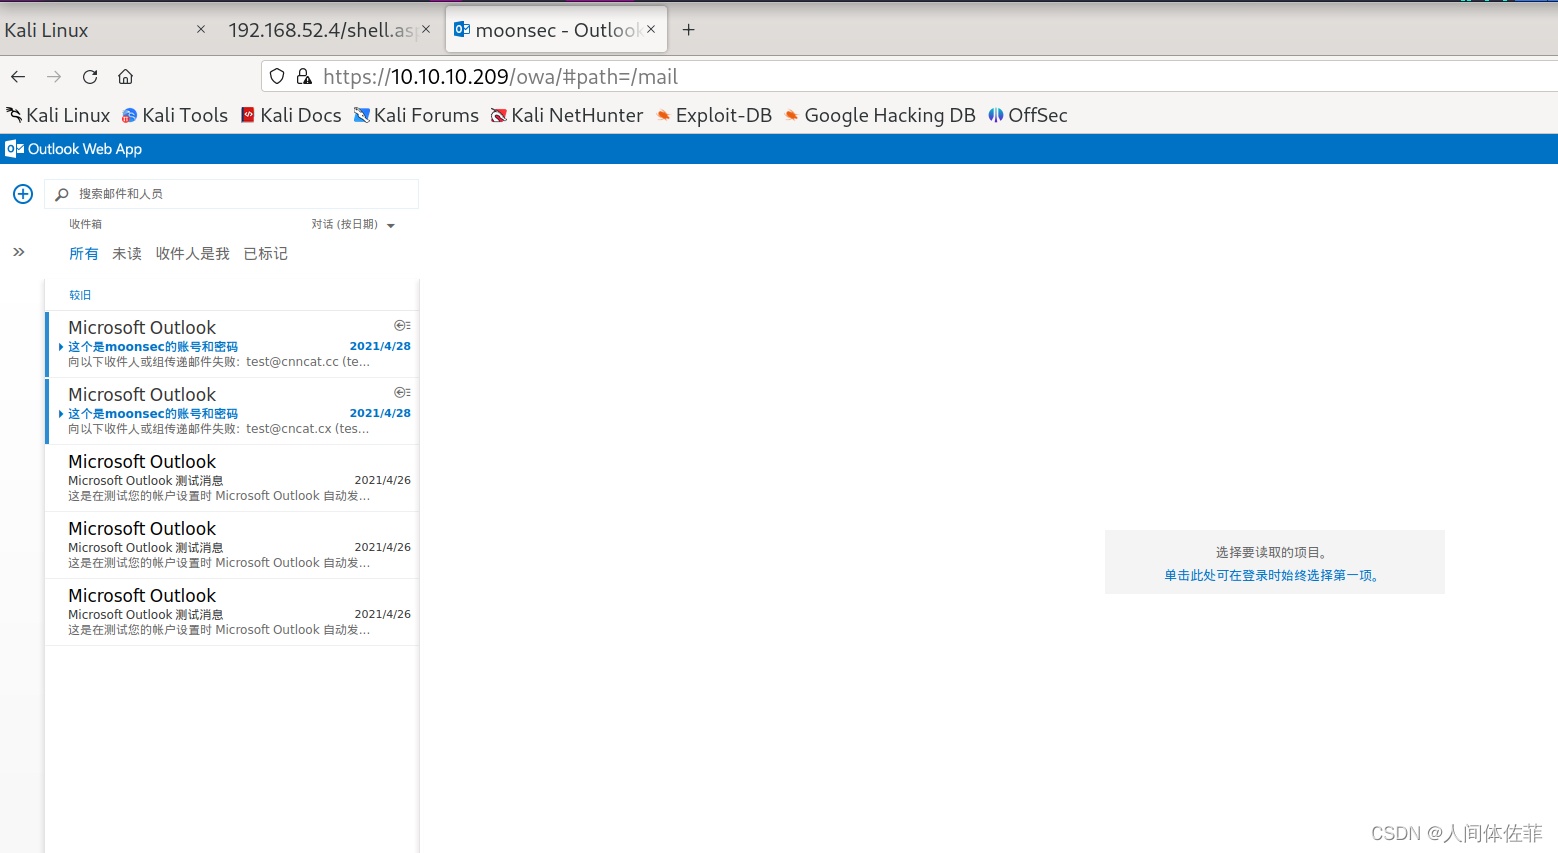Viewport: 1558px width, 853px height.
Task: Expand second moonsec conversation triangle (test@cncat.cx)
Action: (61, 414)
